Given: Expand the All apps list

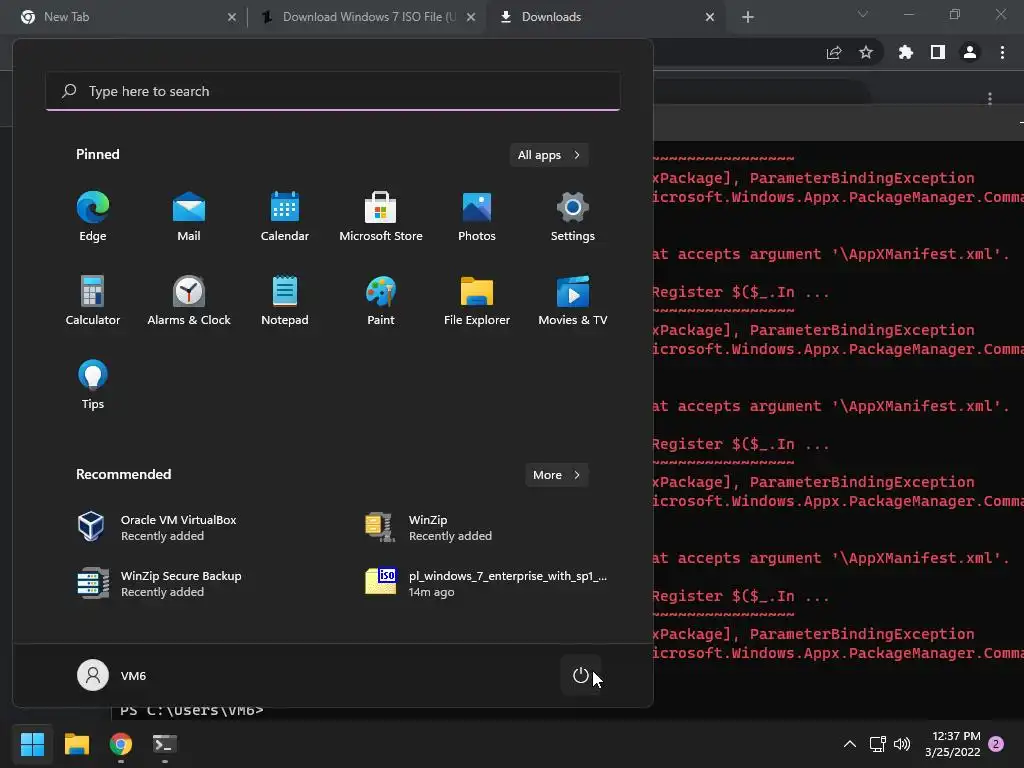Looking at the screenshot, I should (x=549, y=155).
